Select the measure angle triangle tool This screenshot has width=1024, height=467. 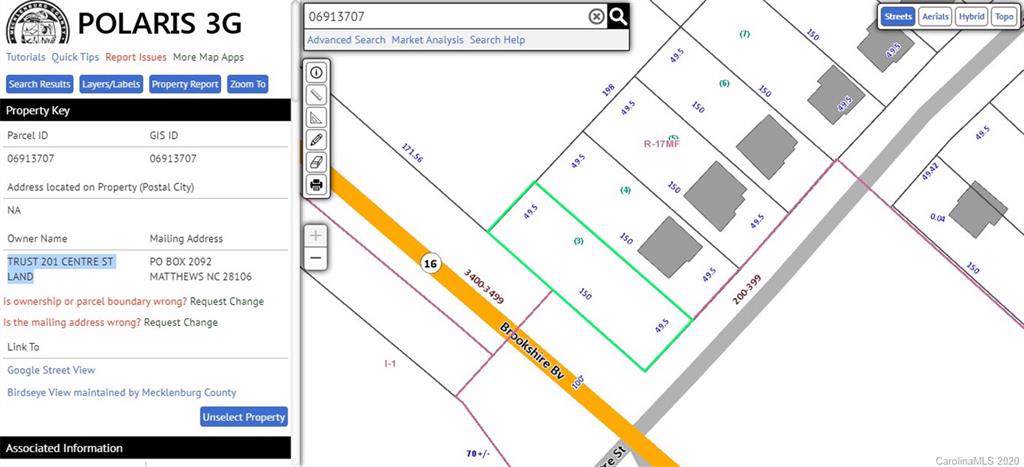click(317, 118)
